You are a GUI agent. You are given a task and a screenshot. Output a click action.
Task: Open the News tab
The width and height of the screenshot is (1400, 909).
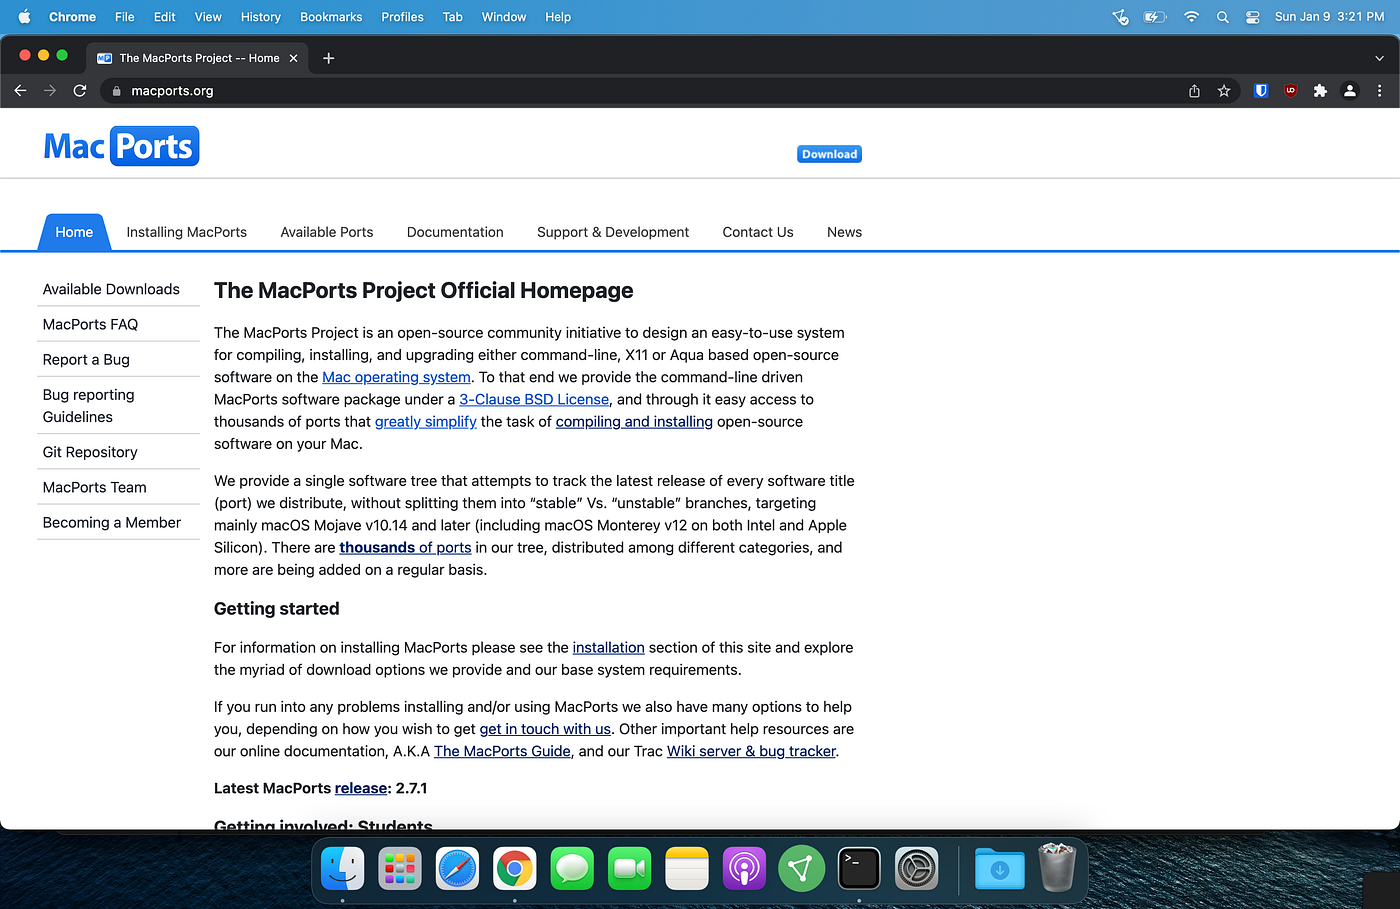tap(844, 232)
